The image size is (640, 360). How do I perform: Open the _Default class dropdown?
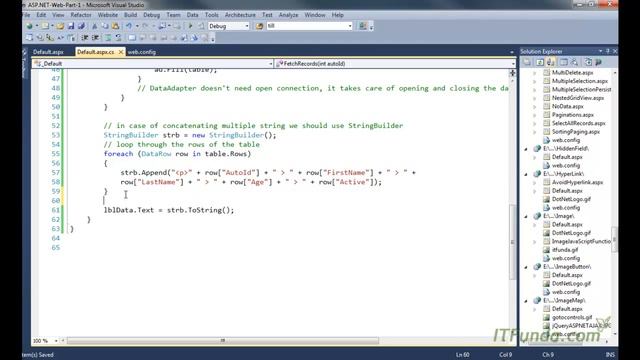pos(271,64)
